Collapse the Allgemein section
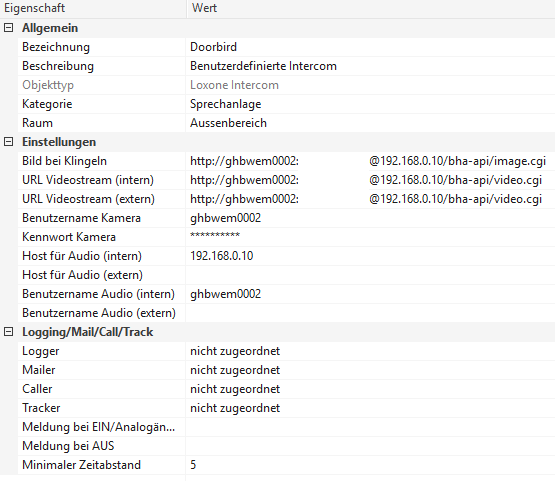The height and width of the screenshot is (481, 555). 8,28
